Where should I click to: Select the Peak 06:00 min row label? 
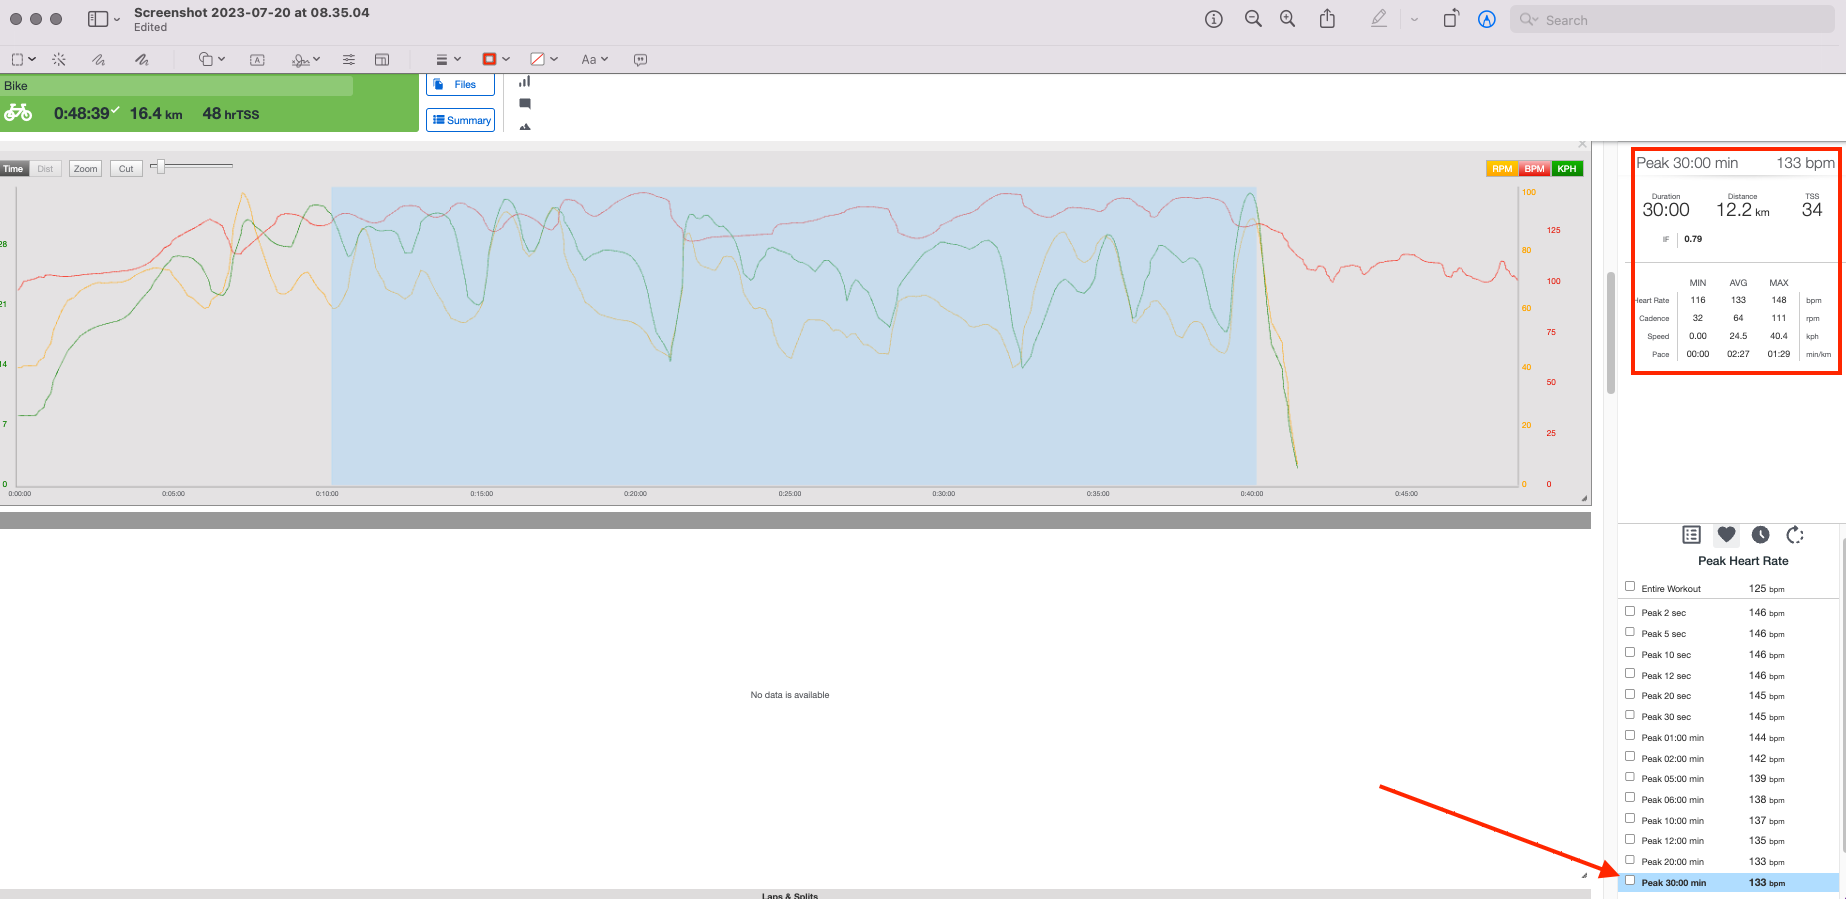tap(1672, 800)
